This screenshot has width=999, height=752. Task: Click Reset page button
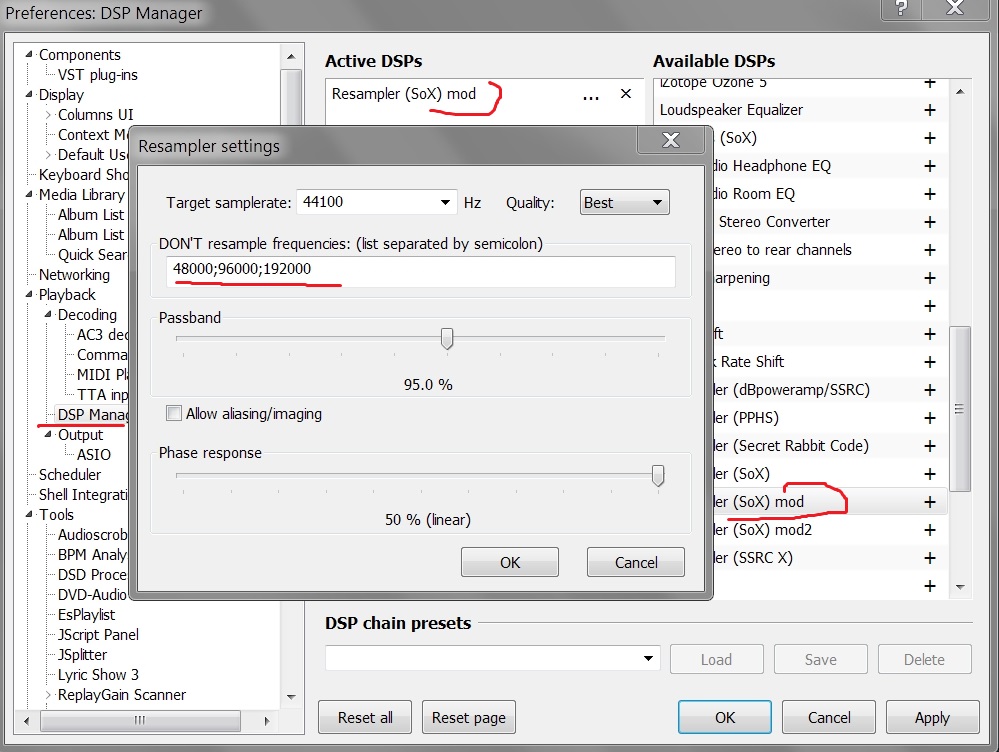point(469,718)
